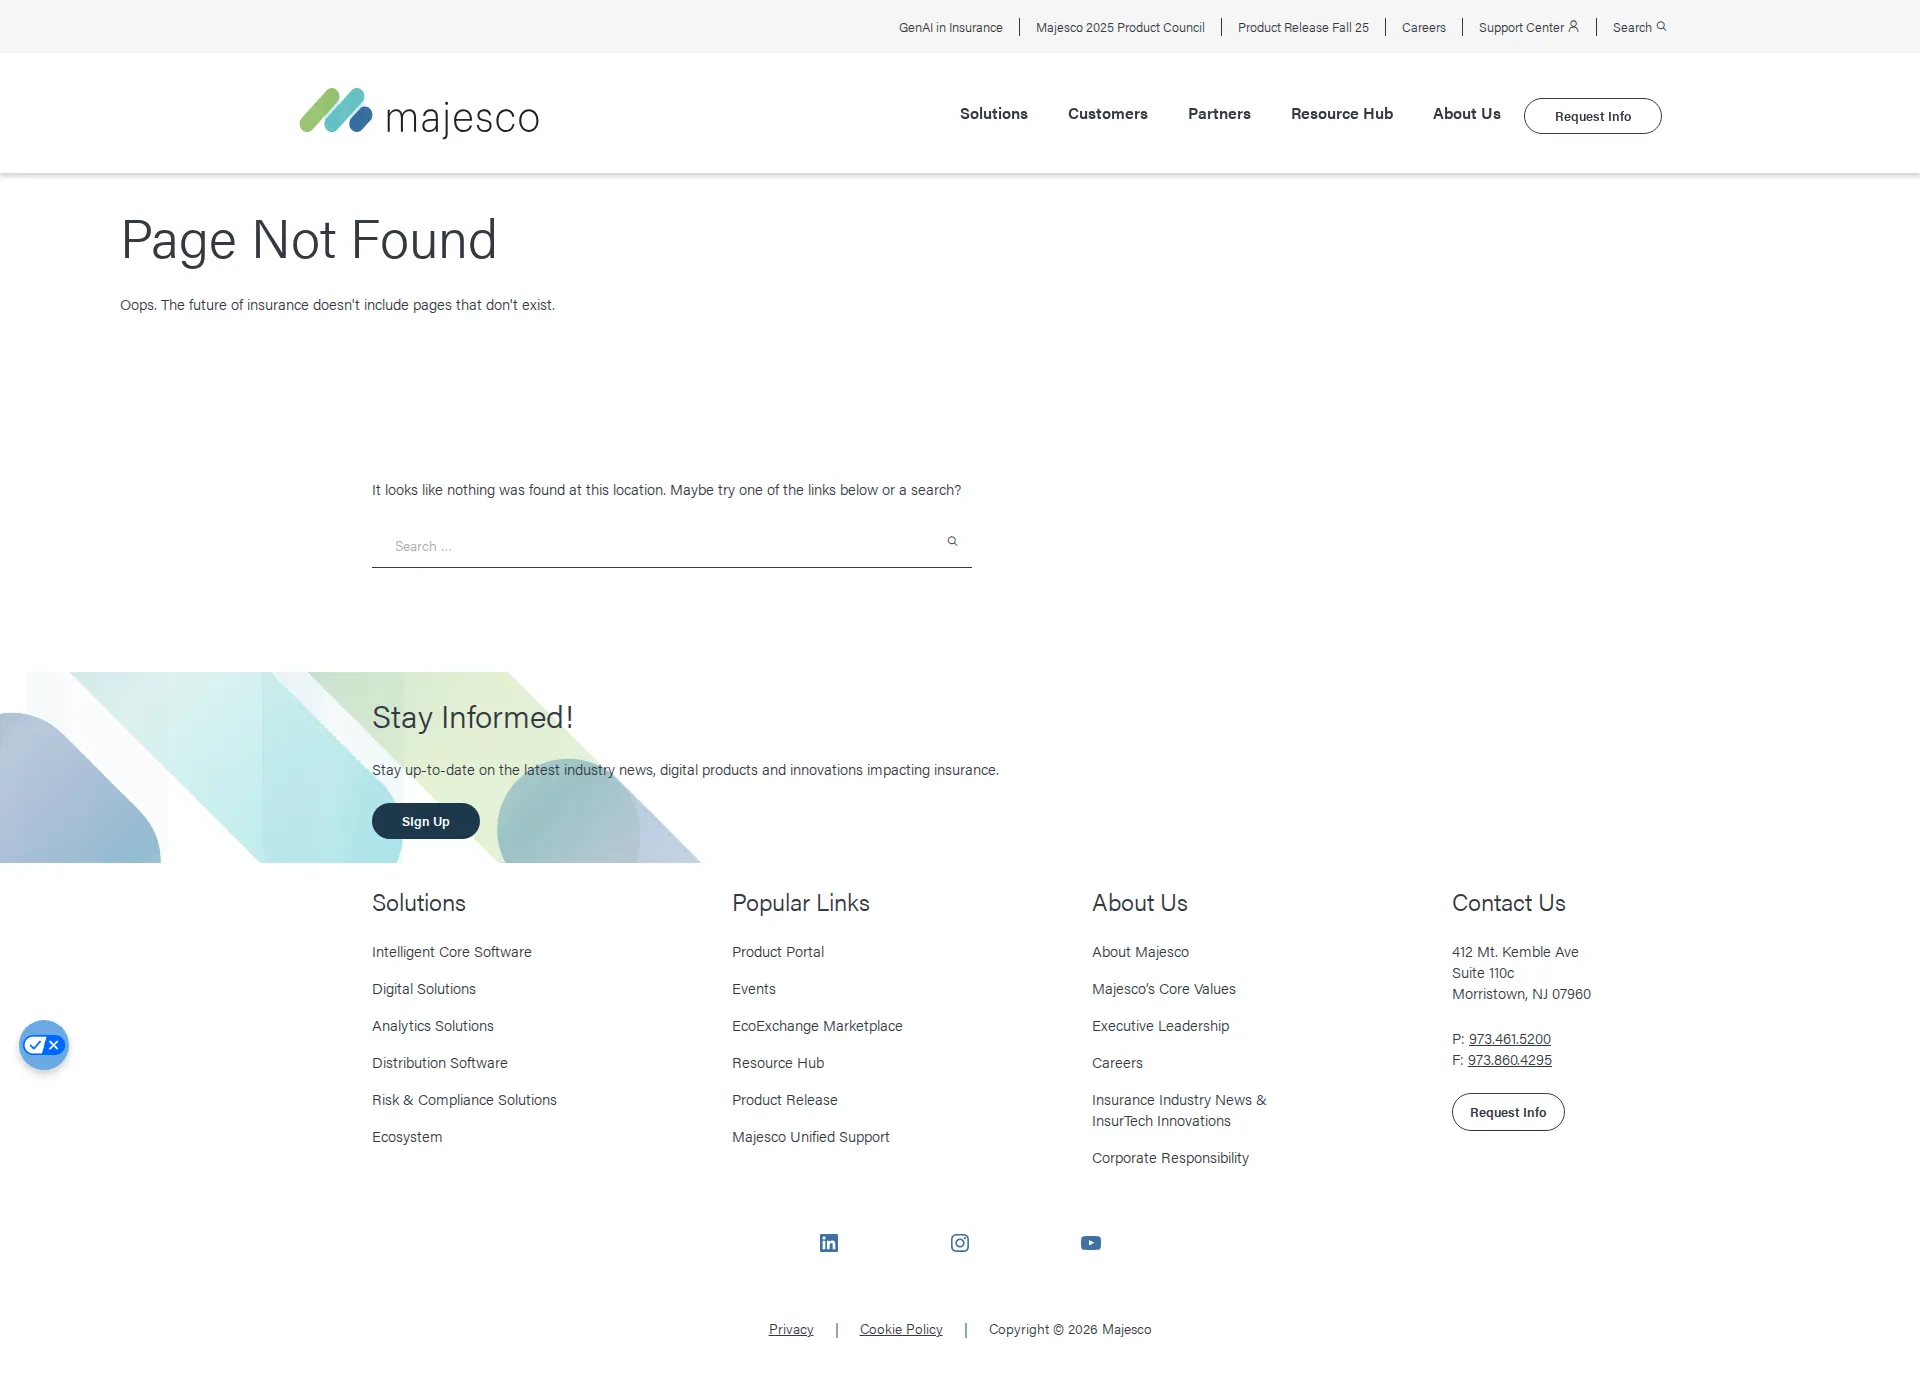The width and height of the screenshot is (1920, 1378).
Task: Open Ecosystem footer link
Action: pos(407,1137)
